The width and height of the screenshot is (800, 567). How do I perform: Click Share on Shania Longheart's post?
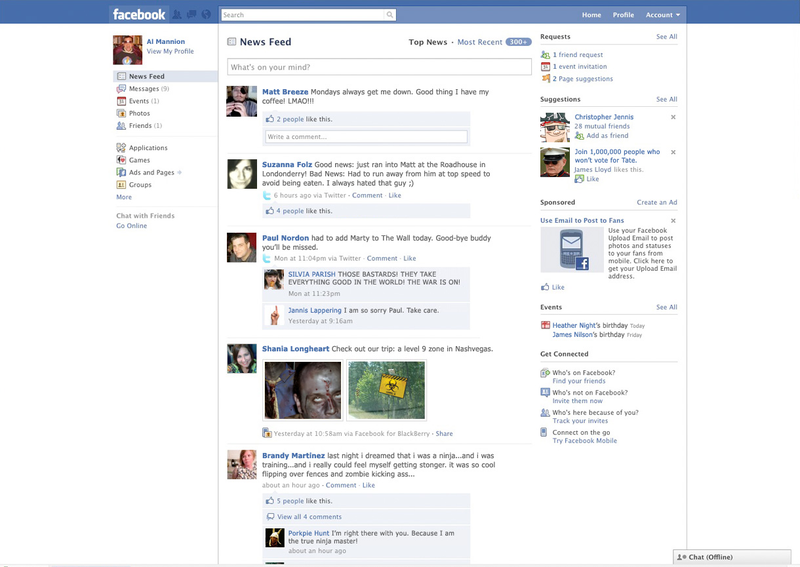click(x=444, y=433)
